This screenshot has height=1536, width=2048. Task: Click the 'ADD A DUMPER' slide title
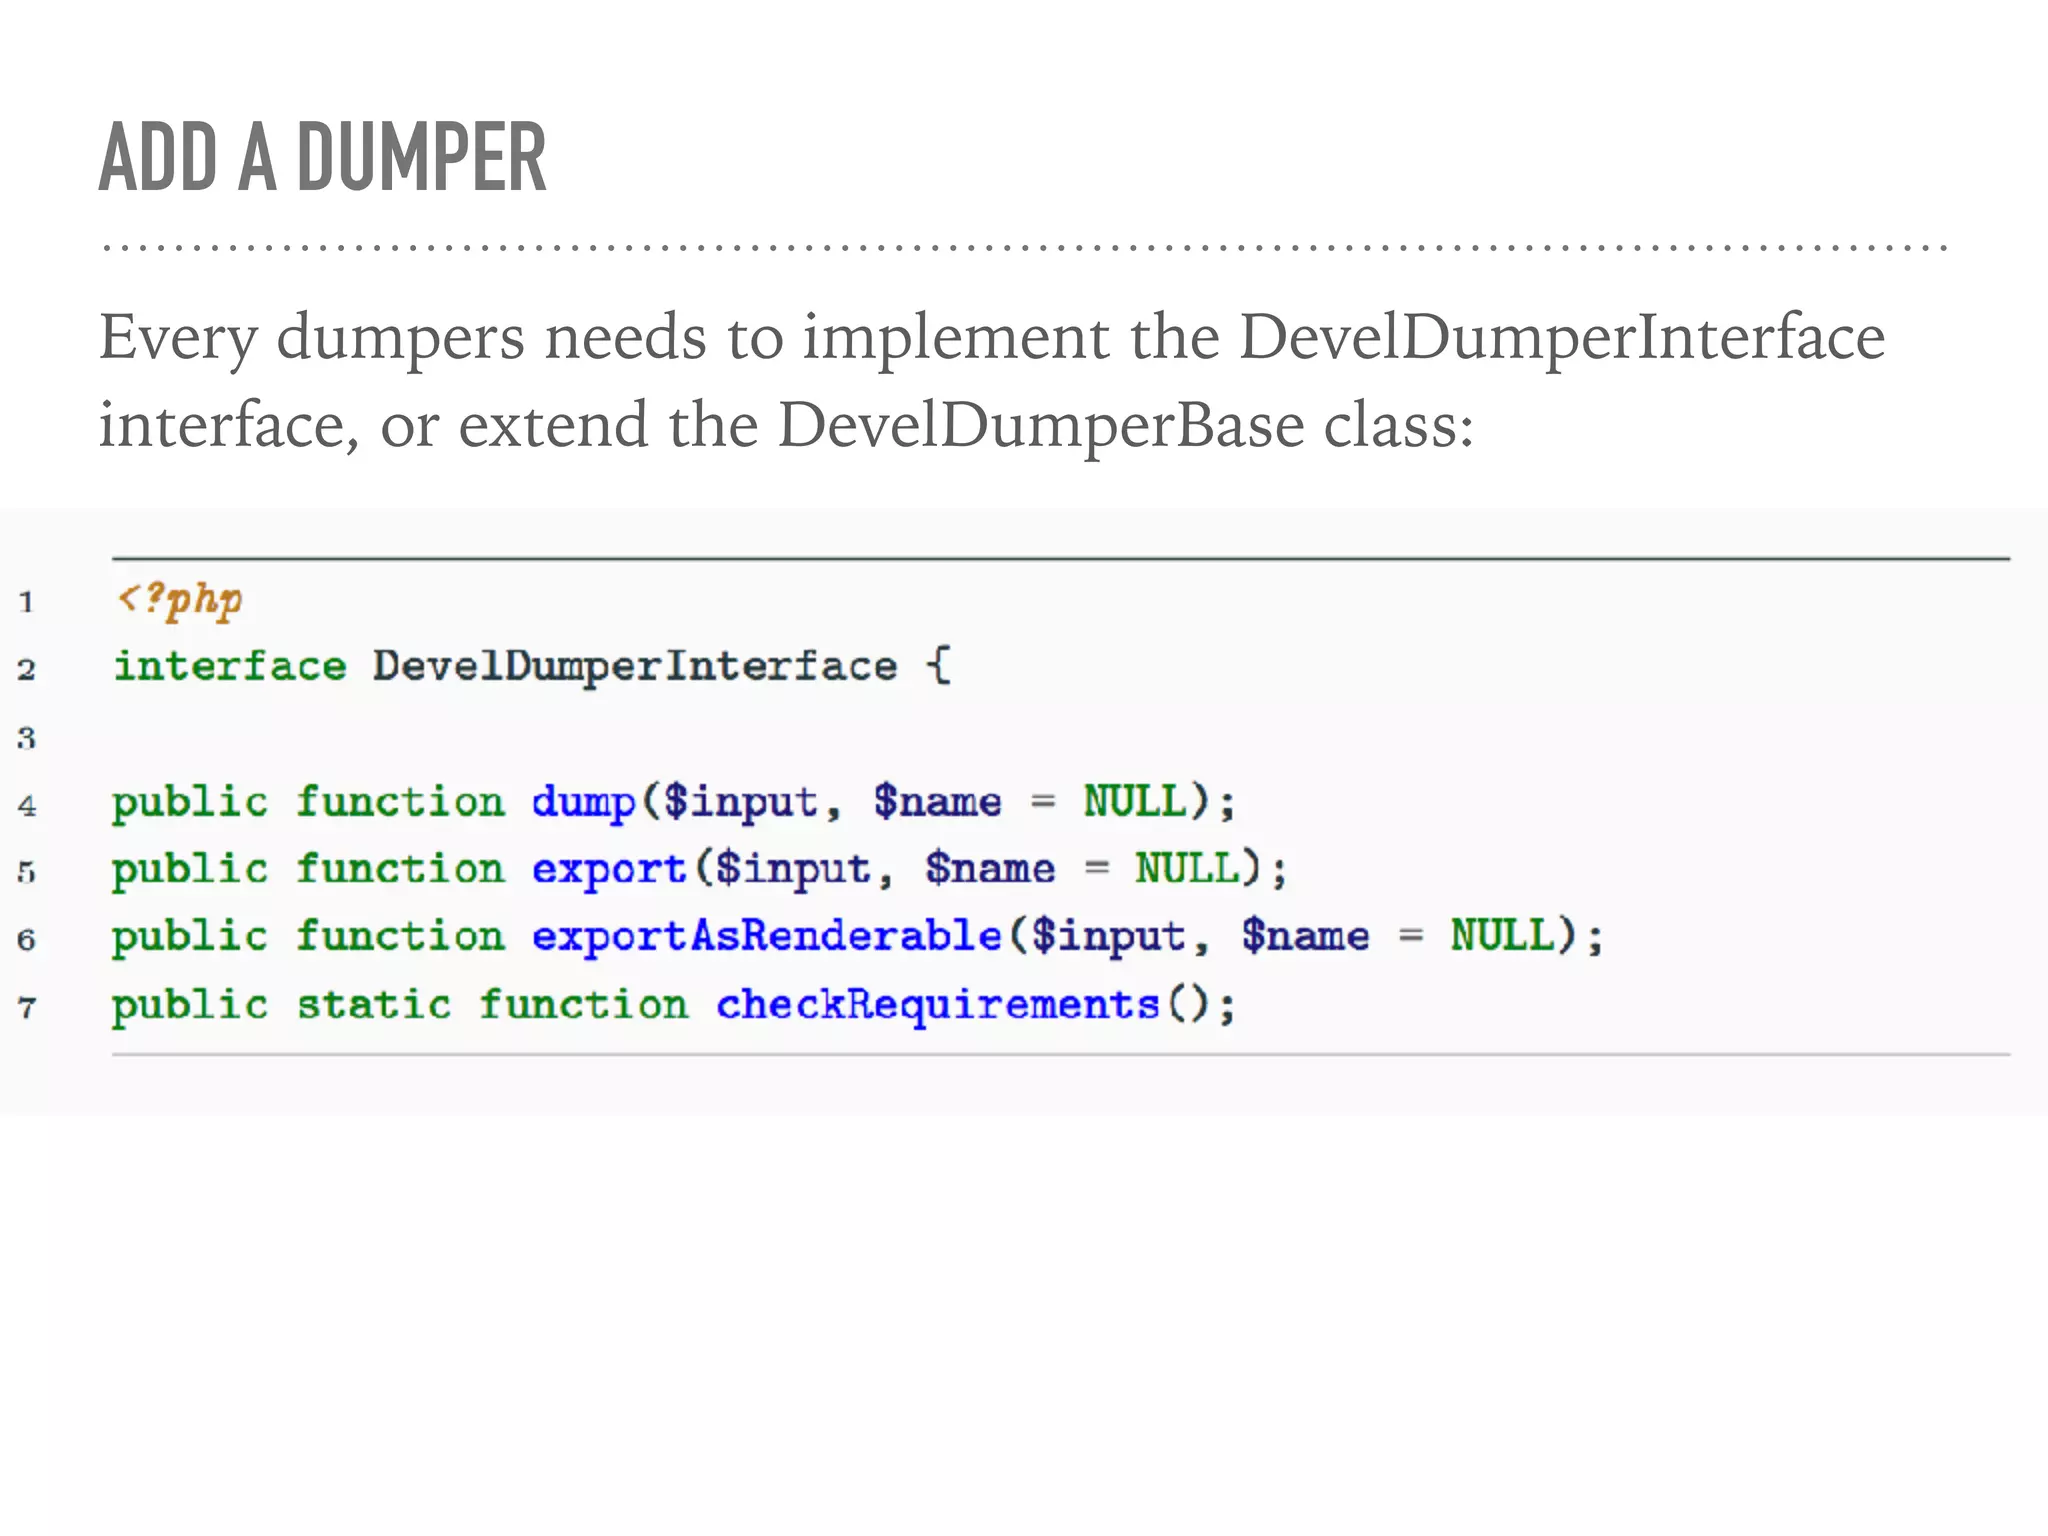323,157
